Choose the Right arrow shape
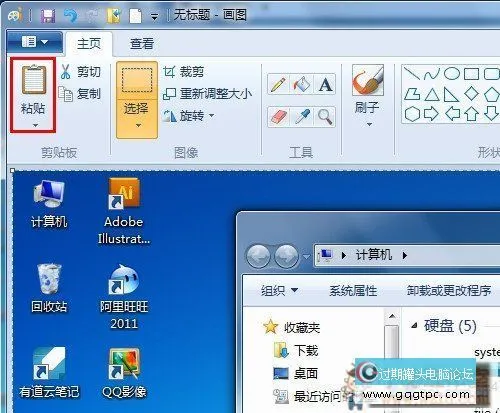The height and width of the screenshot is (413, 500). point(431,114)
